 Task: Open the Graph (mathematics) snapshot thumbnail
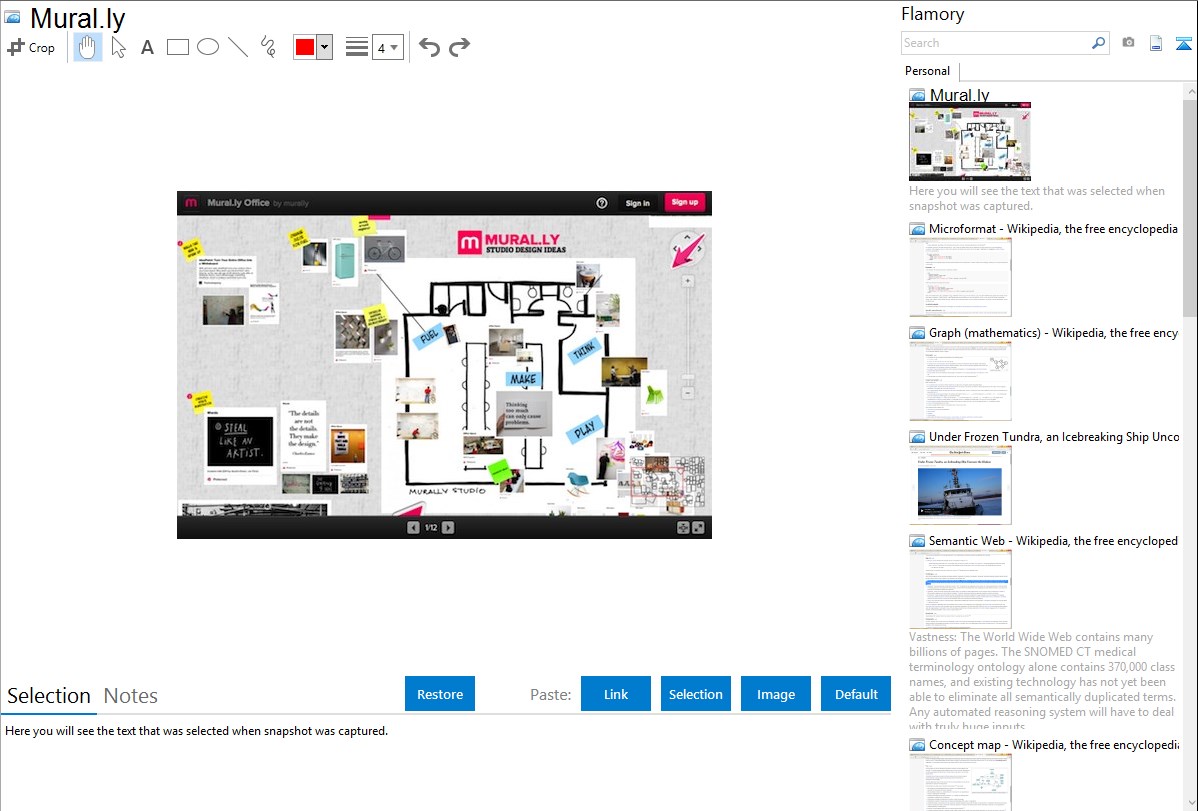coord(960,381)
